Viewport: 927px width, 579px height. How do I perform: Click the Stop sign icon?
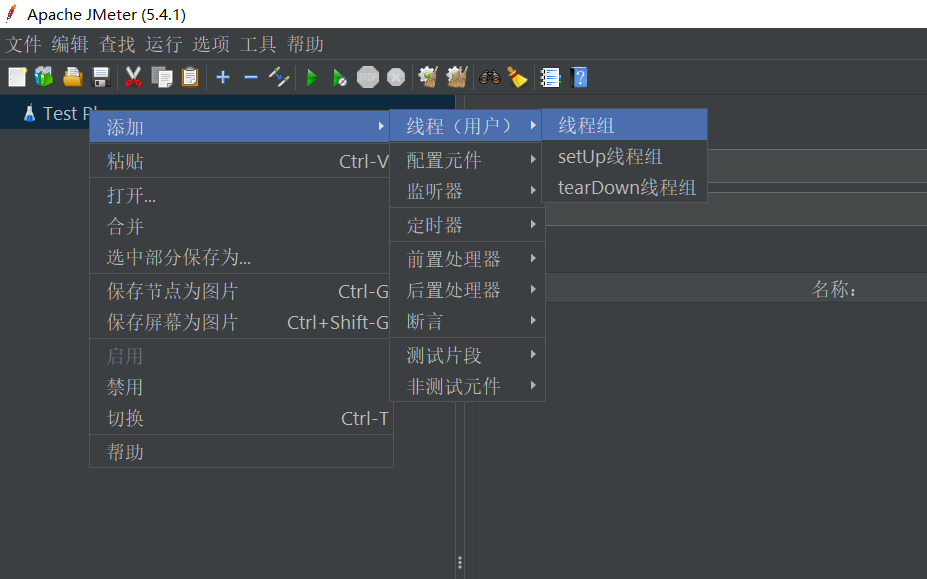click(368, 77)
